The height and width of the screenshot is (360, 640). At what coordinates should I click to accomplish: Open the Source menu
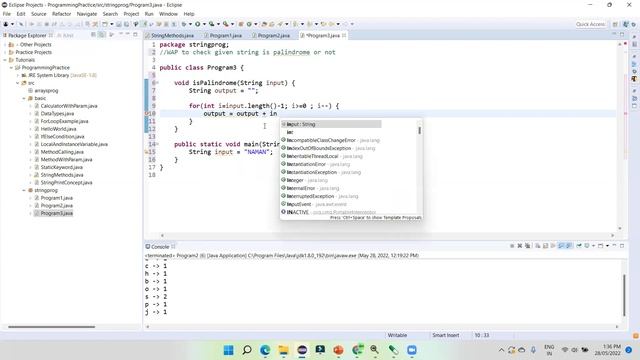pos(39,14)
